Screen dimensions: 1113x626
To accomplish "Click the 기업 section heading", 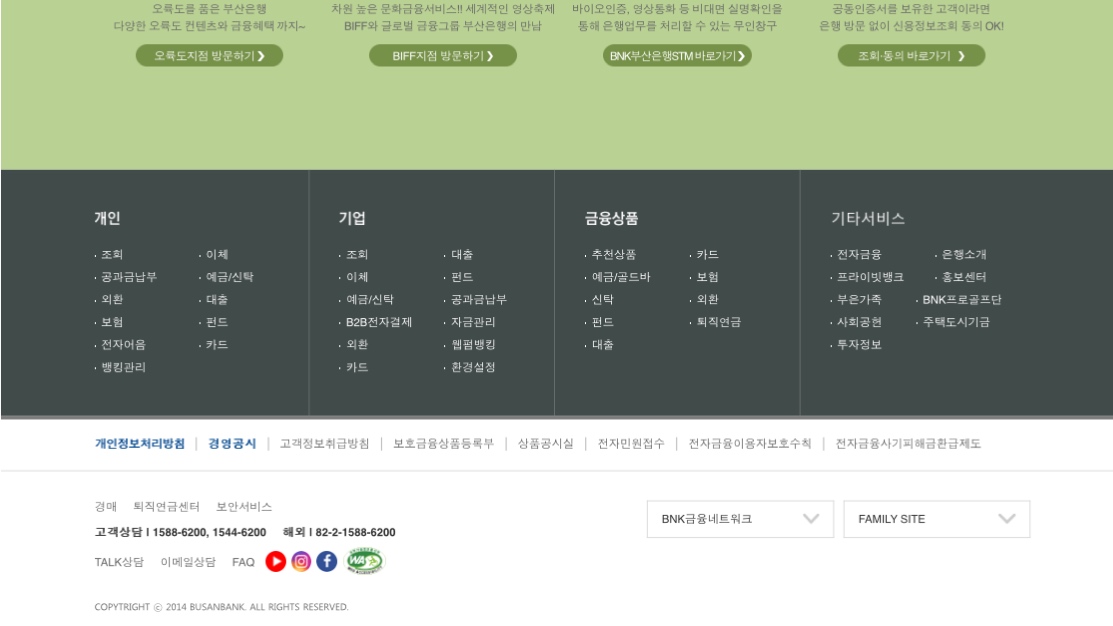I will tap(352, 219).
